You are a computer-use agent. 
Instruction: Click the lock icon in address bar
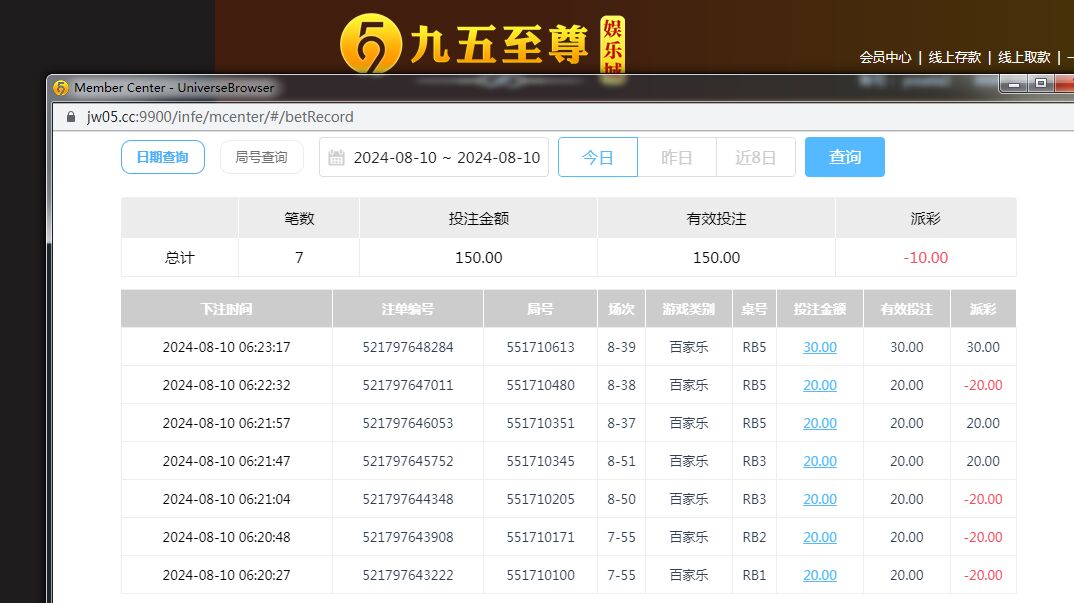(70, 117)
